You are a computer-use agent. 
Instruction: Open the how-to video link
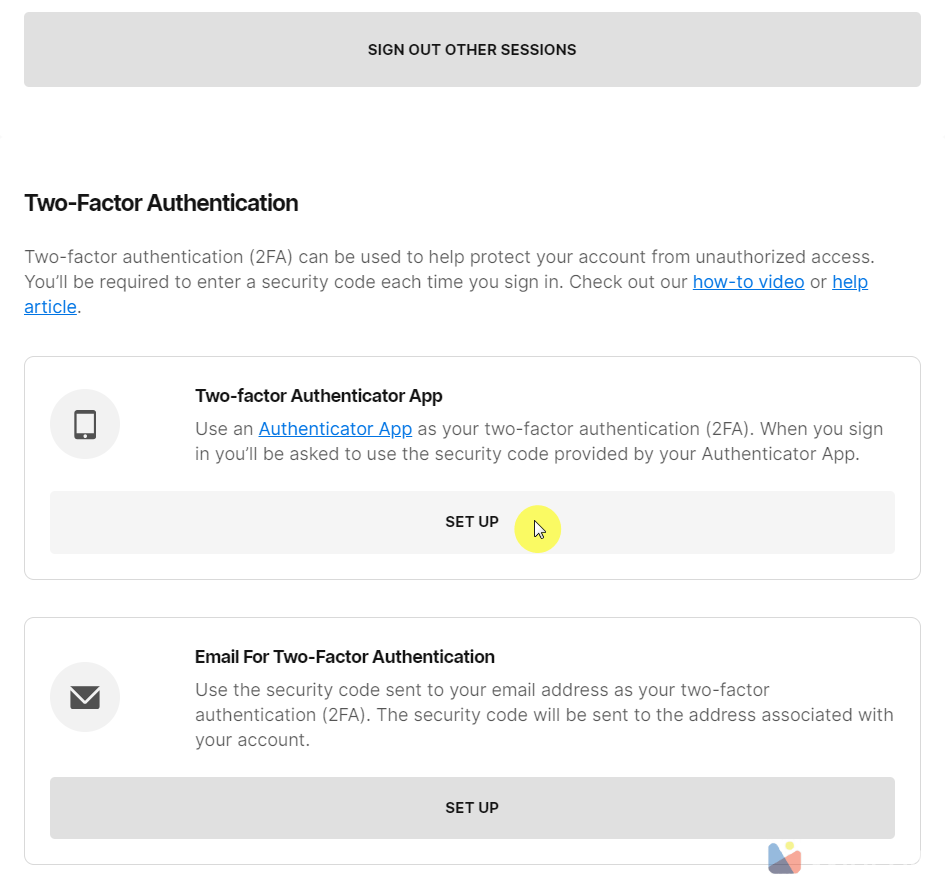click(x=748, y=282)
